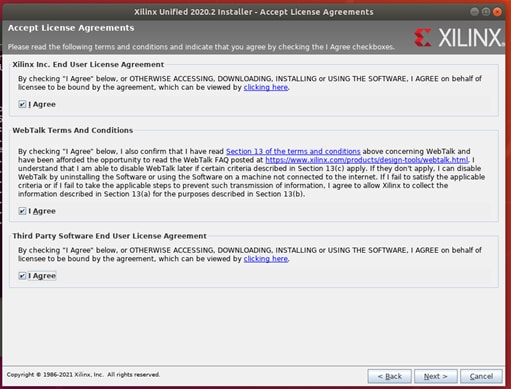Follow the webtalk.html FAQ URL link
The image size is (511, 389).
coord(367,160)
